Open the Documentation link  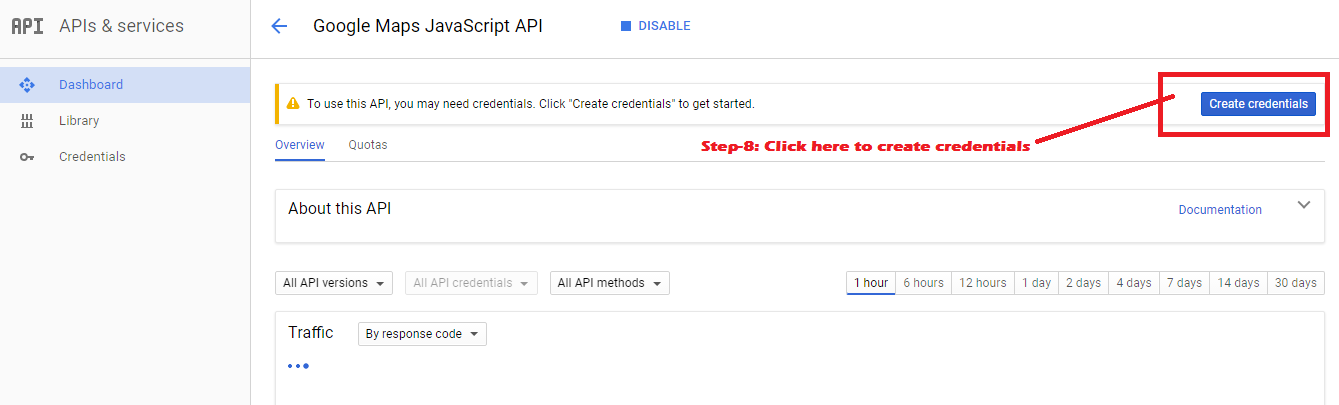[x=1220, y=210]
